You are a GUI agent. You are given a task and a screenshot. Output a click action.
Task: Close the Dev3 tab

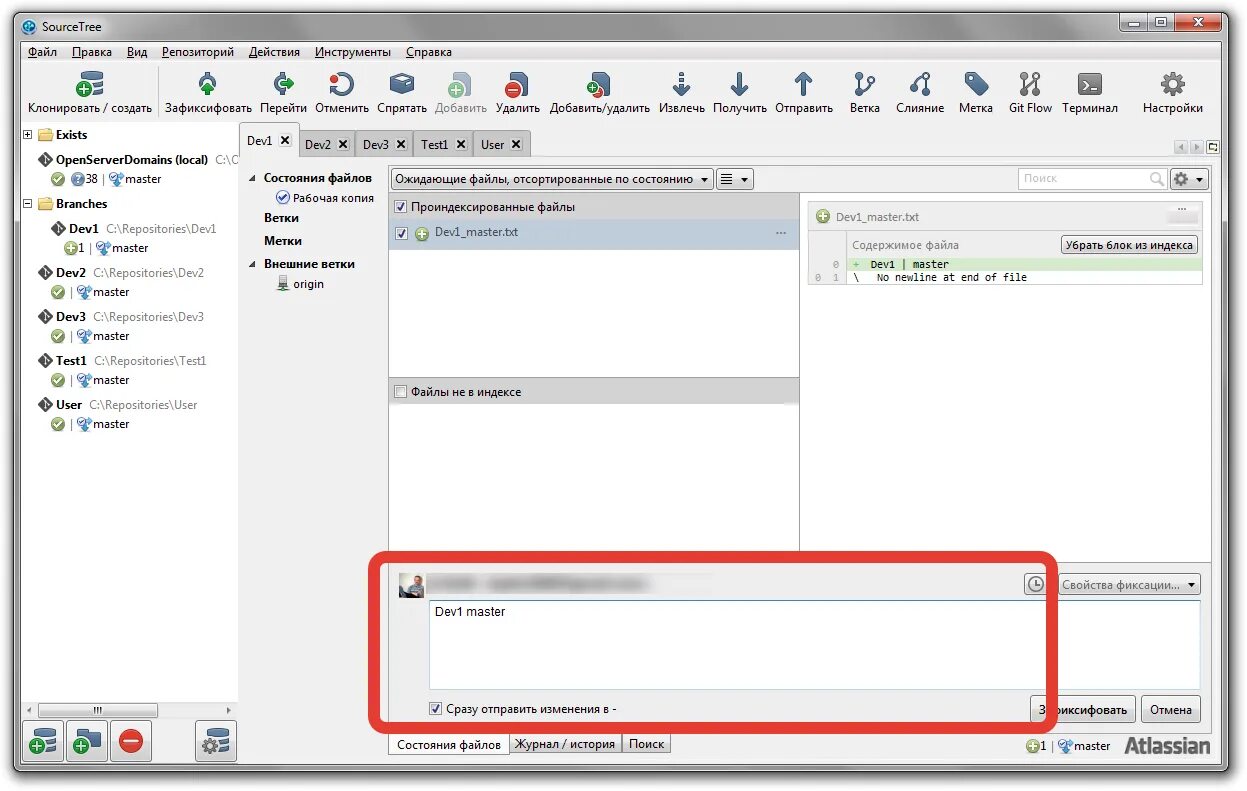click(x=401, y=144)
